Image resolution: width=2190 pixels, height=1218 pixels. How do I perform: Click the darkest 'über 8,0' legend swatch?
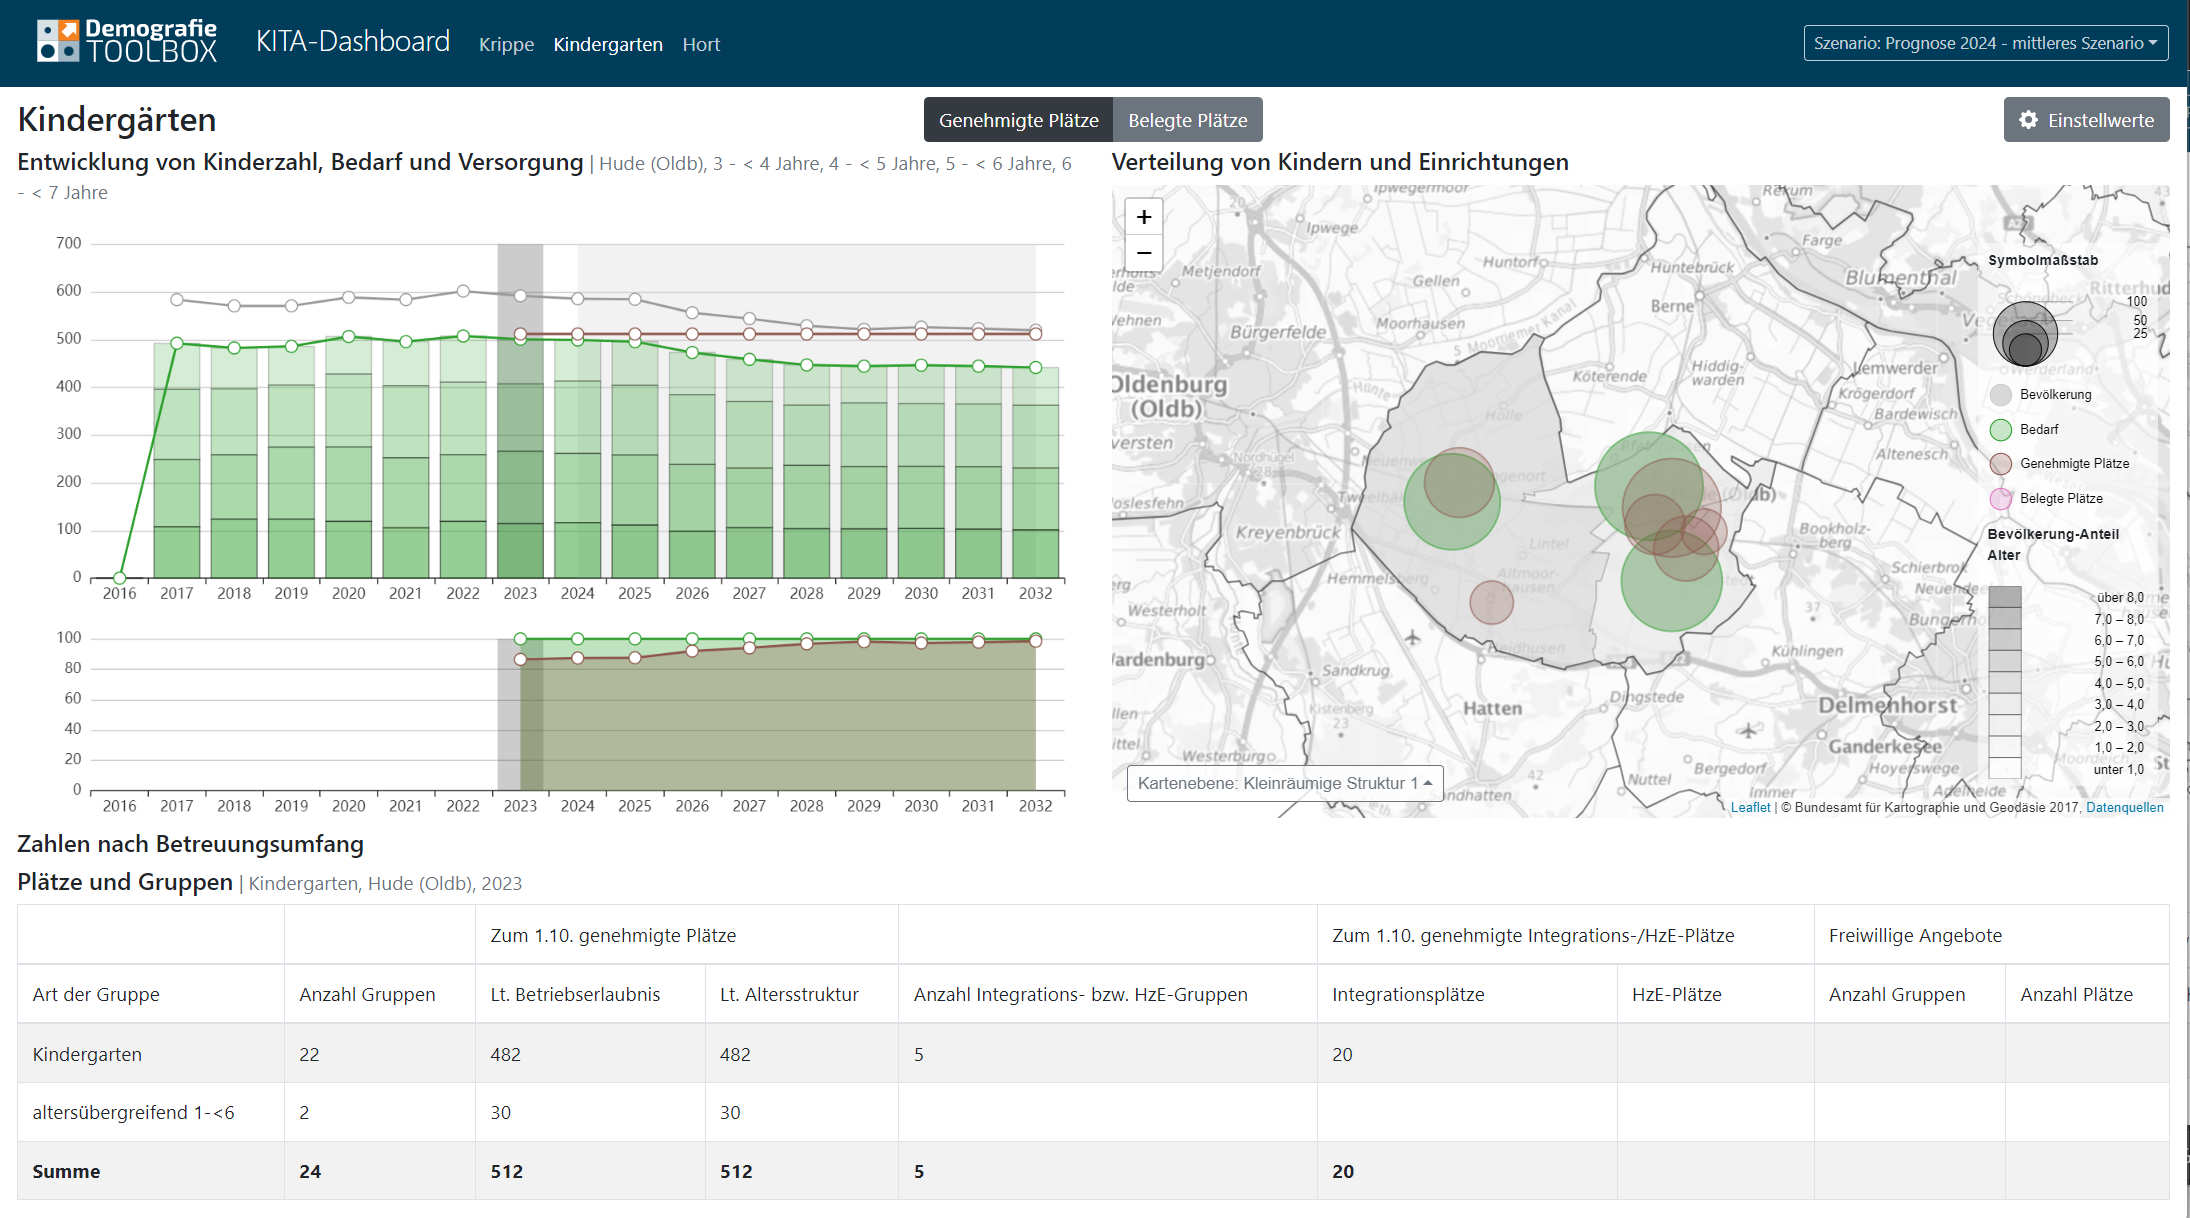pyautogui.click(x=2004, y=597)
